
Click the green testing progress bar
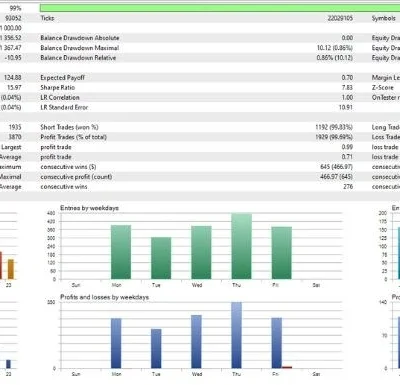pos(220,8)
